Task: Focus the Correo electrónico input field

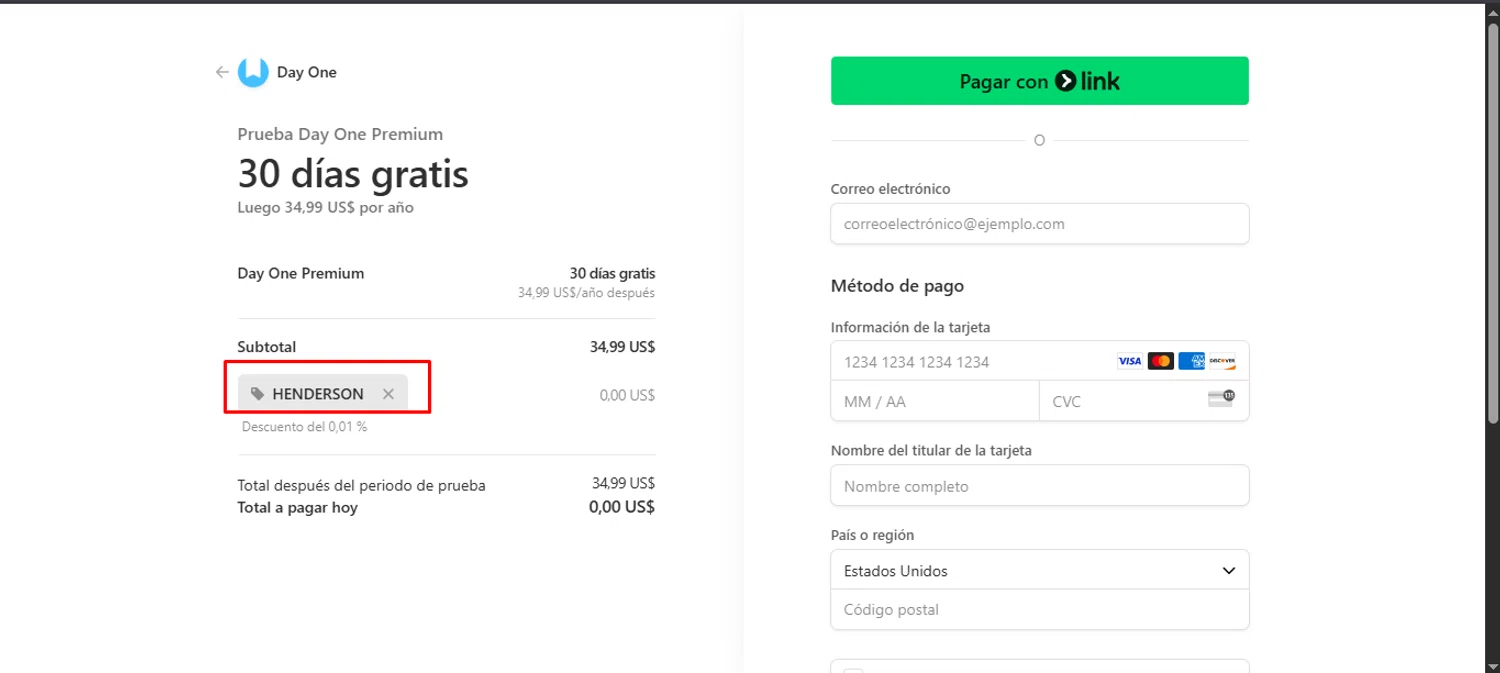Action: point(1039,224)
